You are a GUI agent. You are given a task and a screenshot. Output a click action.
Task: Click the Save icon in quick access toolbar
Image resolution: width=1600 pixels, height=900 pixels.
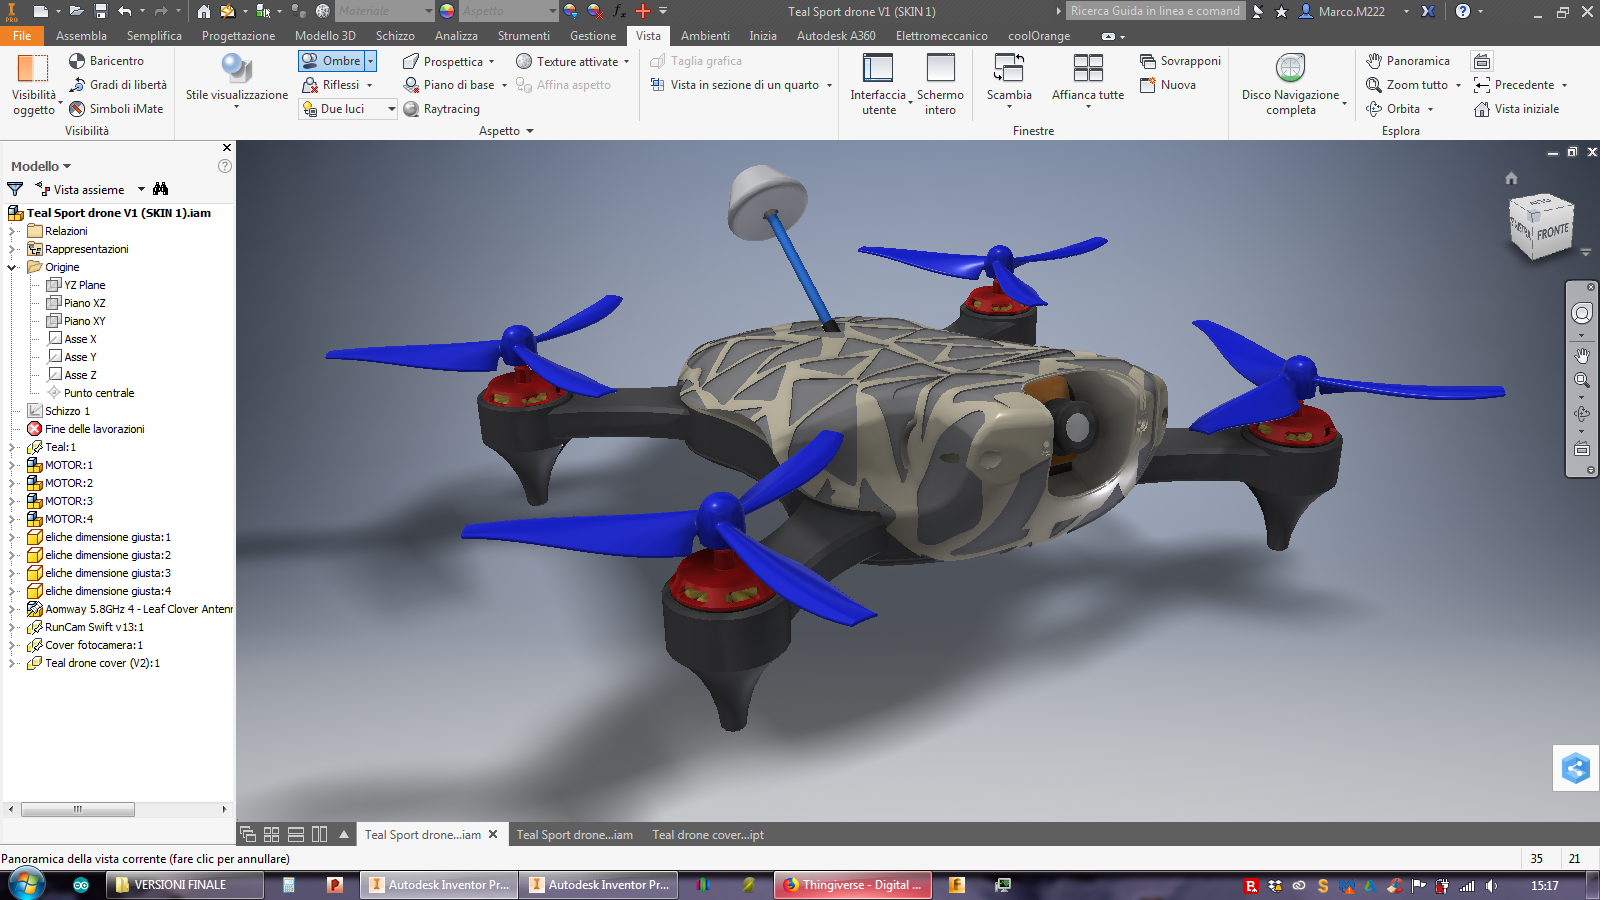pos(101,11)
